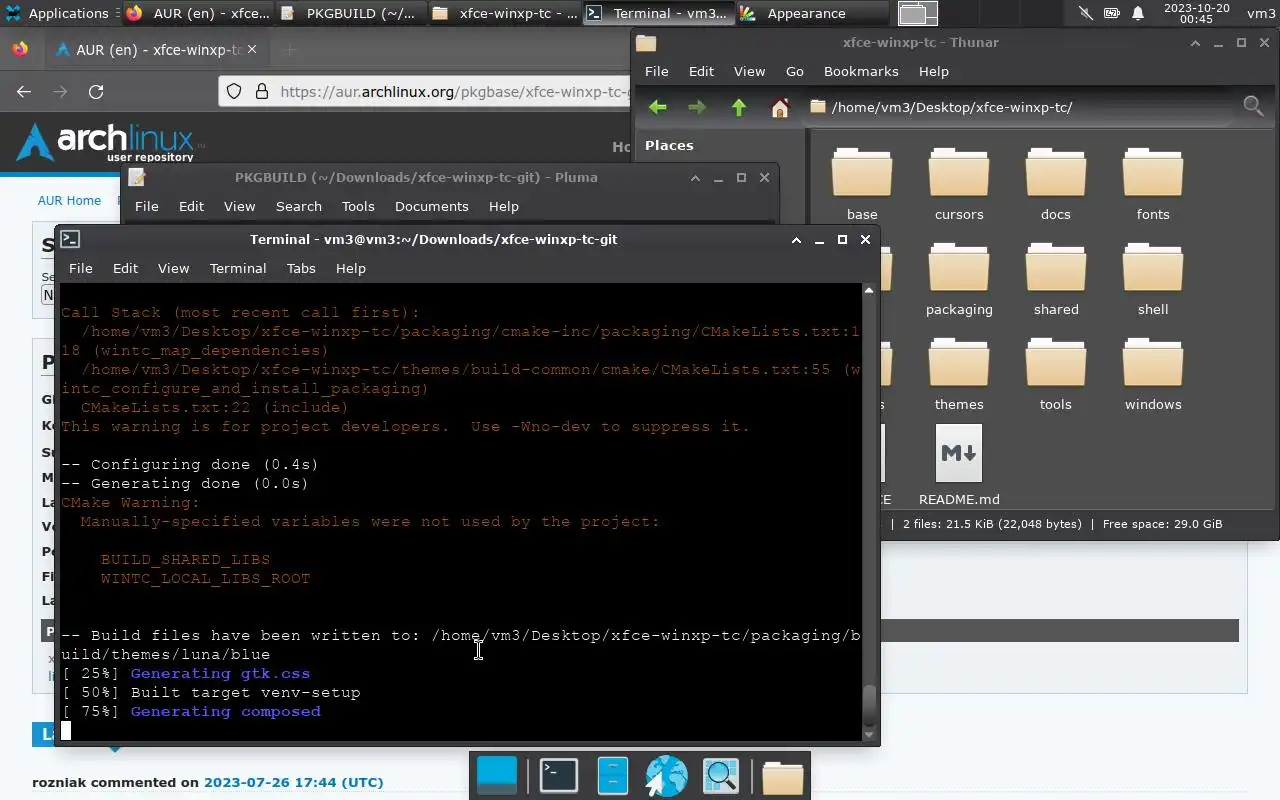The height and width of the screenshot is (800, 1280).
Task: Click the terminal scrollbar up arrow
Action: (869, 290)
